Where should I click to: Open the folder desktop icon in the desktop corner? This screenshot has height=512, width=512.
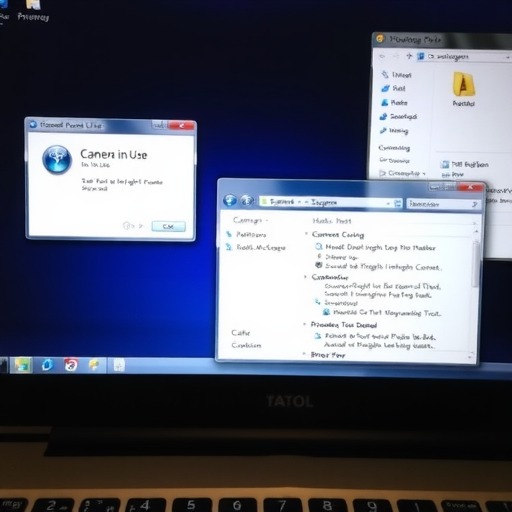33,10
